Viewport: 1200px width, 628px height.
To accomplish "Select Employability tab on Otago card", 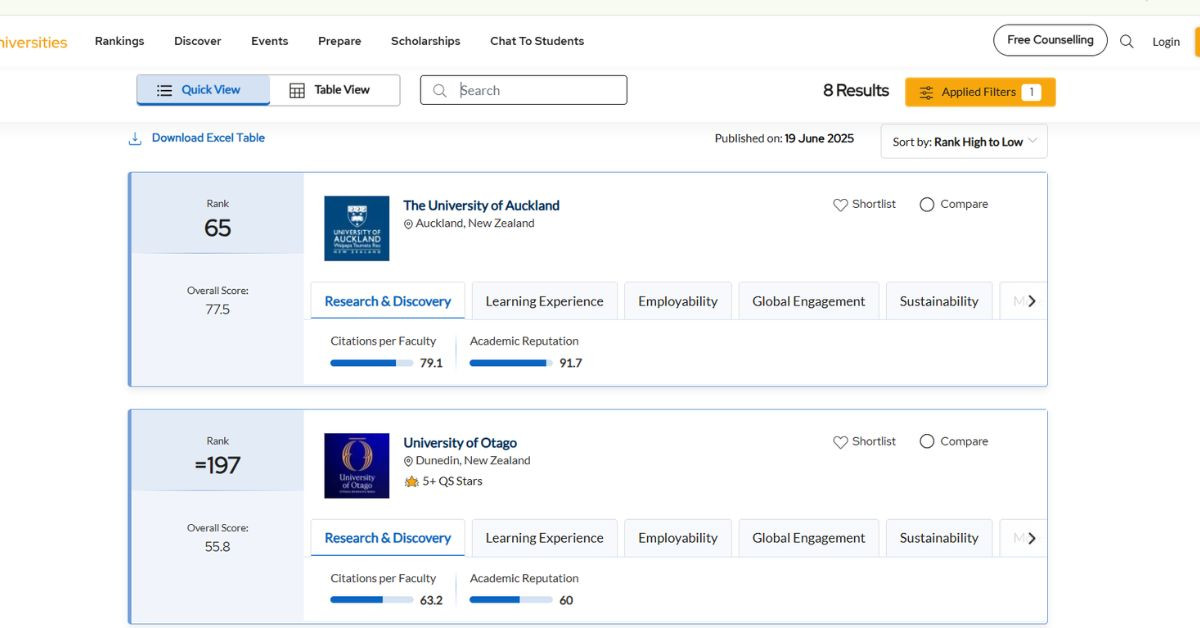I will [678, 538].
